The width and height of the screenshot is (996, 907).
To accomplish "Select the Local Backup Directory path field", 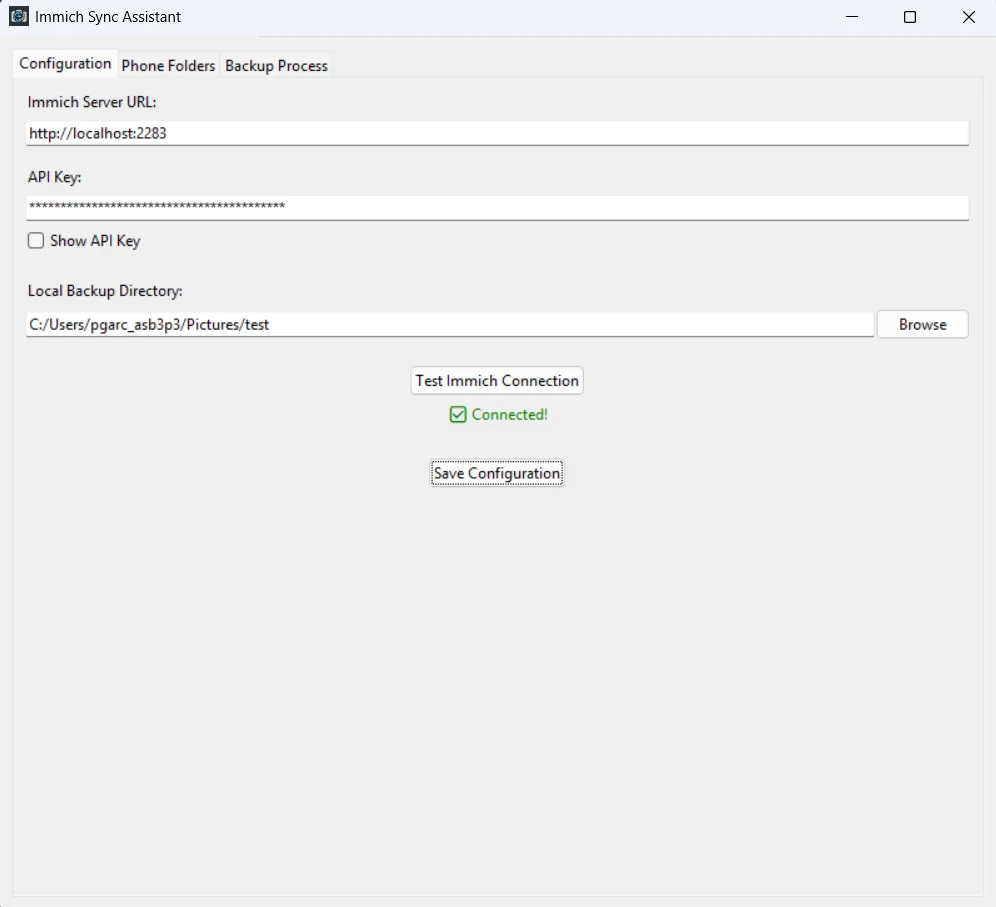I will point(450,325).
